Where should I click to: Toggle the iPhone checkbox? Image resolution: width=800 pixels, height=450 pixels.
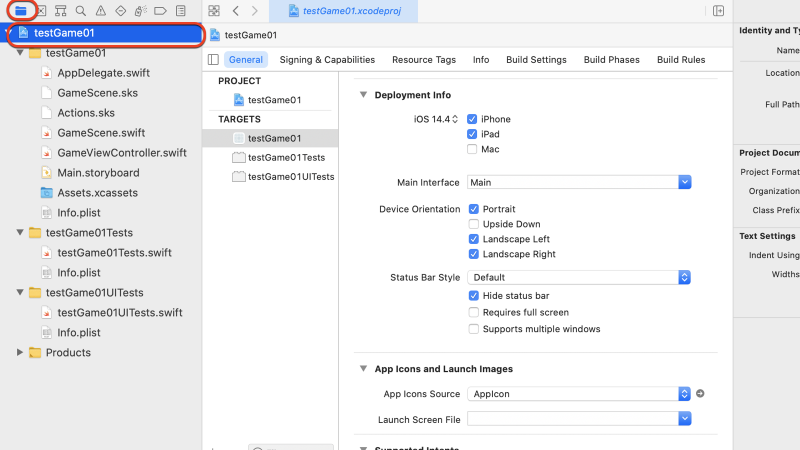tap(472, 119)
